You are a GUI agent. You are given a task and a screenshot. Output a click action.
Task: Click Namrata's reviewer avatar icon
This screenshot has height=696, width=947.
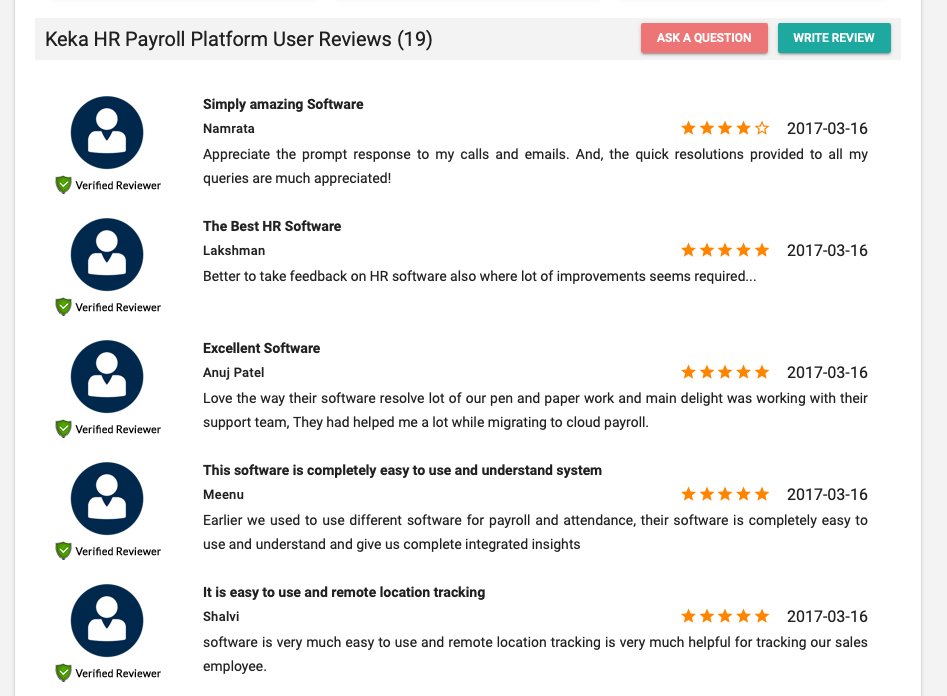(x=107, y=132)
